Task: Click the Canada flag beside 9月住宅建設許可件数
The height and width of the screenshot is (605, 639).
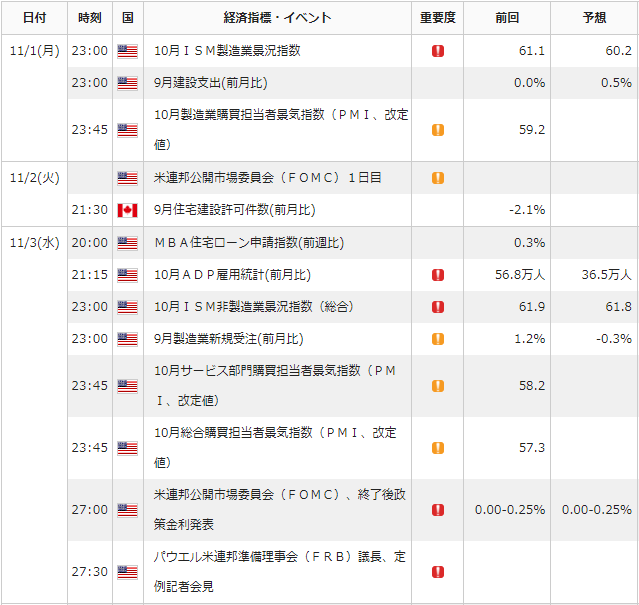Action: pos(128,210)
